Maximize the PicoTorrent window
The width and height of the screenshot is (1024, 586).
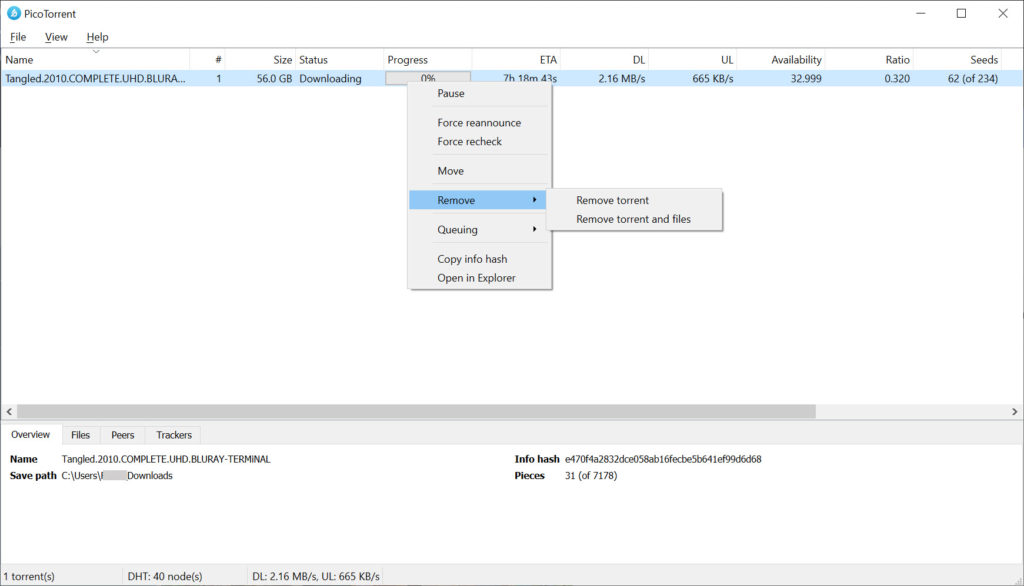961,13
